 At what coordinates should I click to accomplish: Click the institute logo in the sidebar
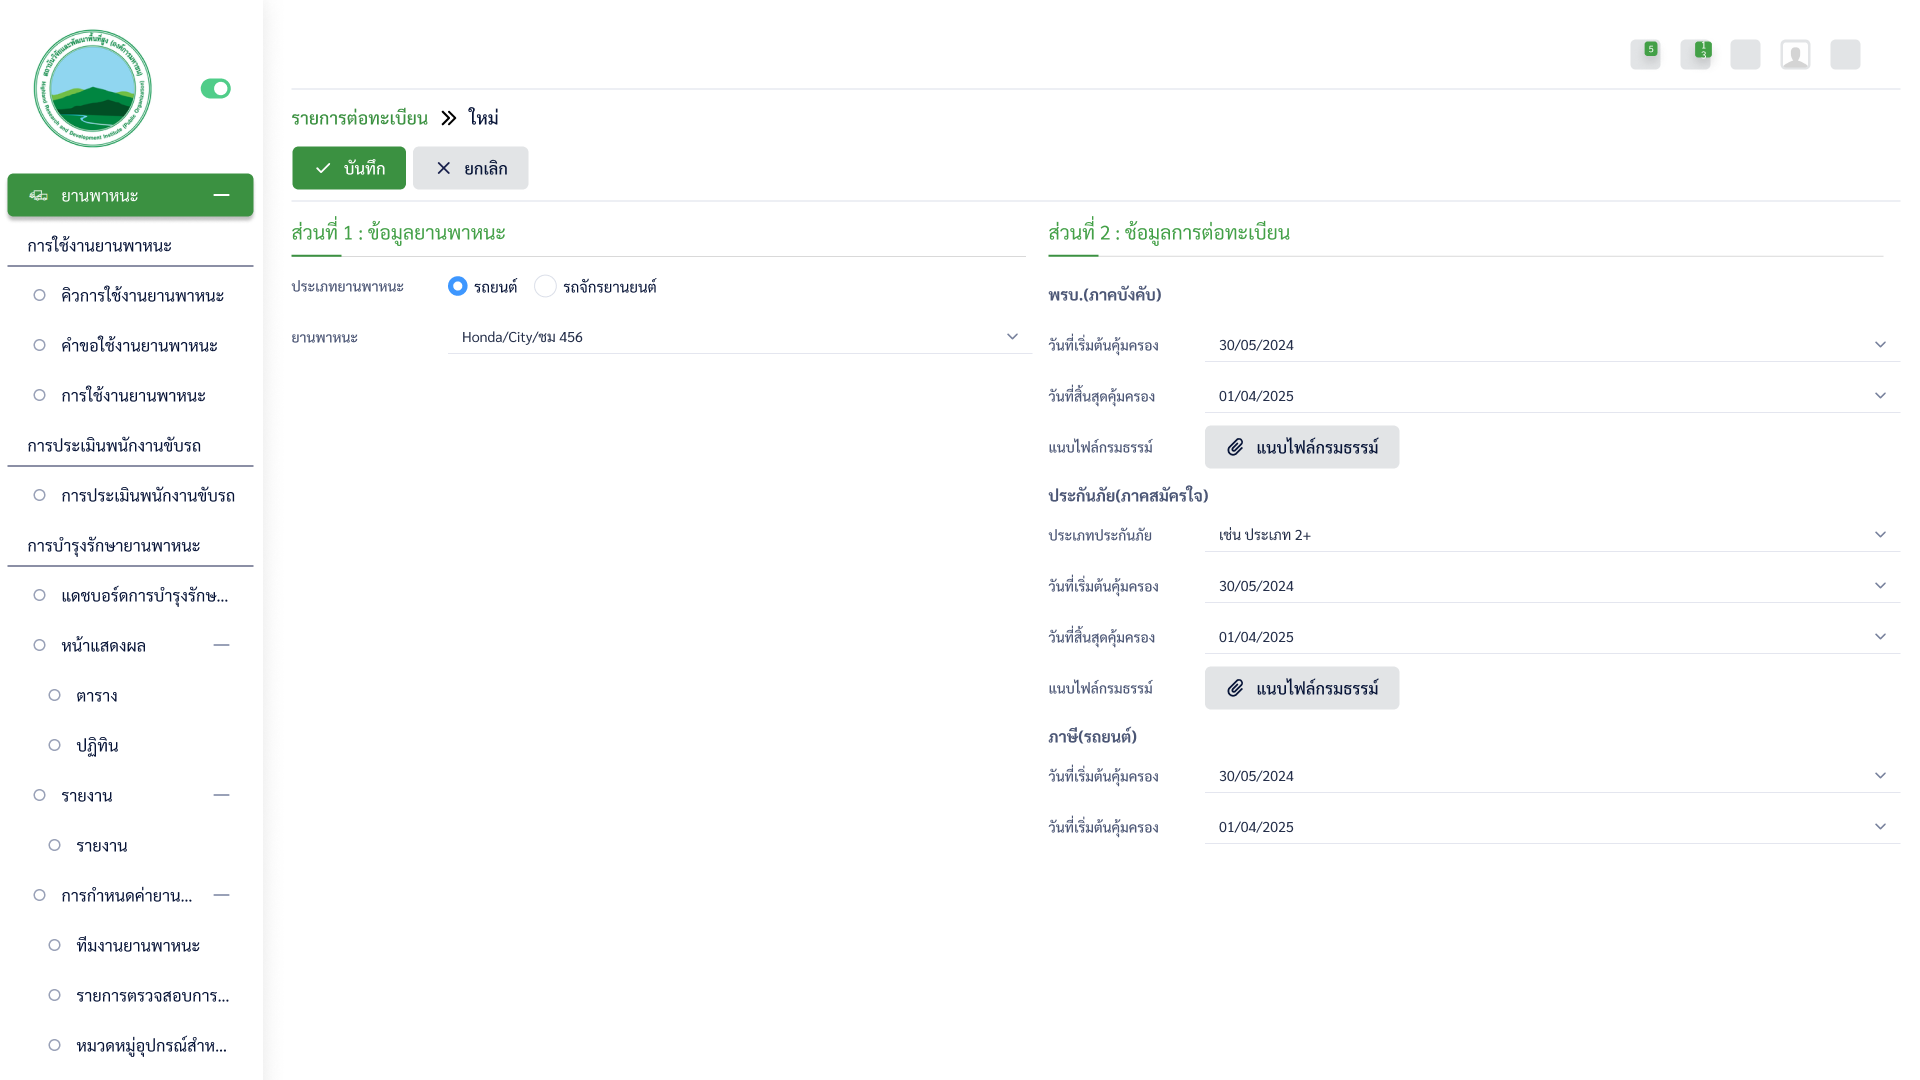point(92,88)
